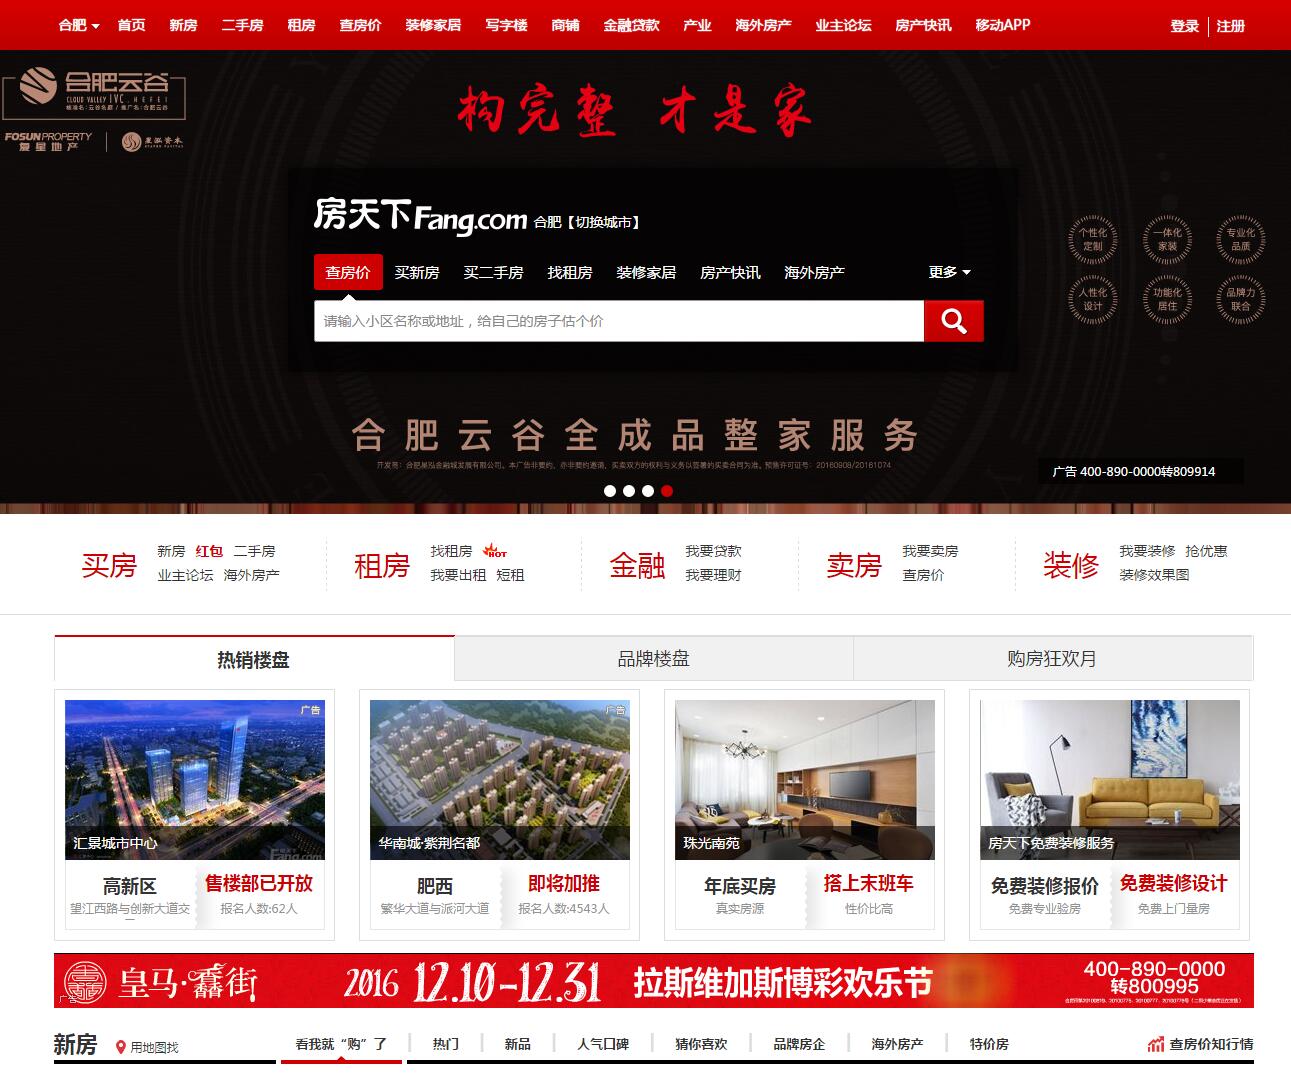Open 新房 in top navigation
The image size is (1291, 1080).
pyautogui.click(x=183, y=25)
